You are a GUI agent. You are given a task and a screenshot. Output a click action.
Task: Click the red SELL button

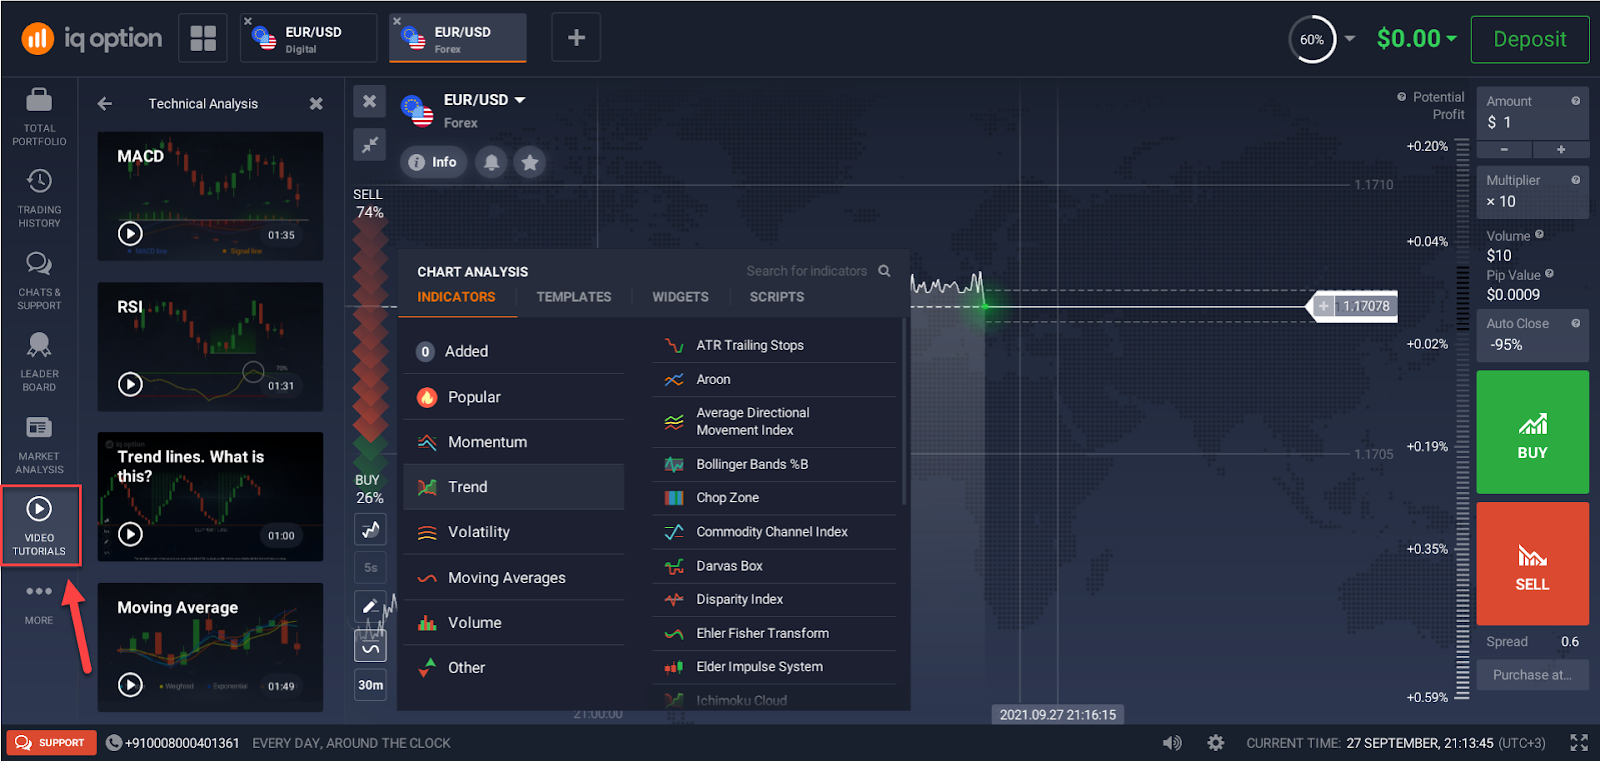point(1532,563)
